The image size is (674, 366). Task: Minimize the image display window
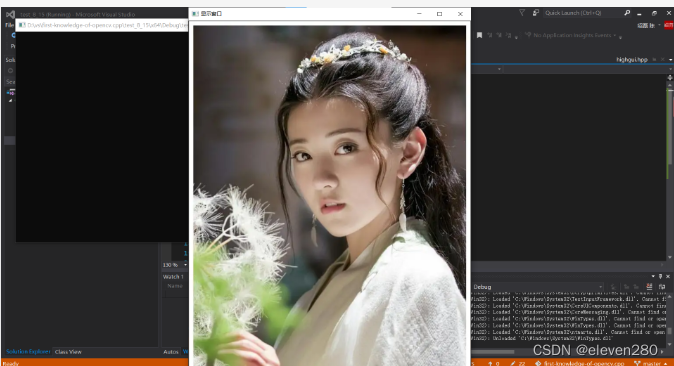[419, 14]
